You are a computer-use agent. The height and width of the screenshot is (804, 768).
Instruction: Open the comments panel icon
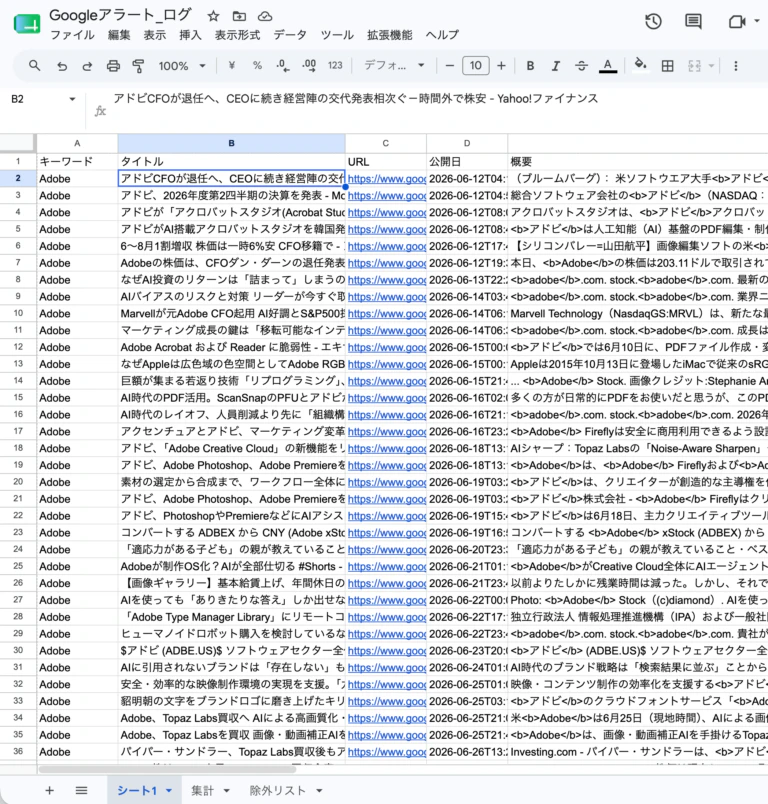[693, 21]
